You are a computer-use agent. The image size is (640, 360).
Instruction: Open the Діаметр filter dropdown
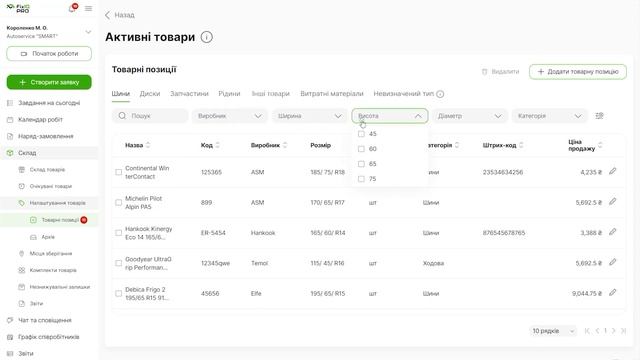coord(470,116)
